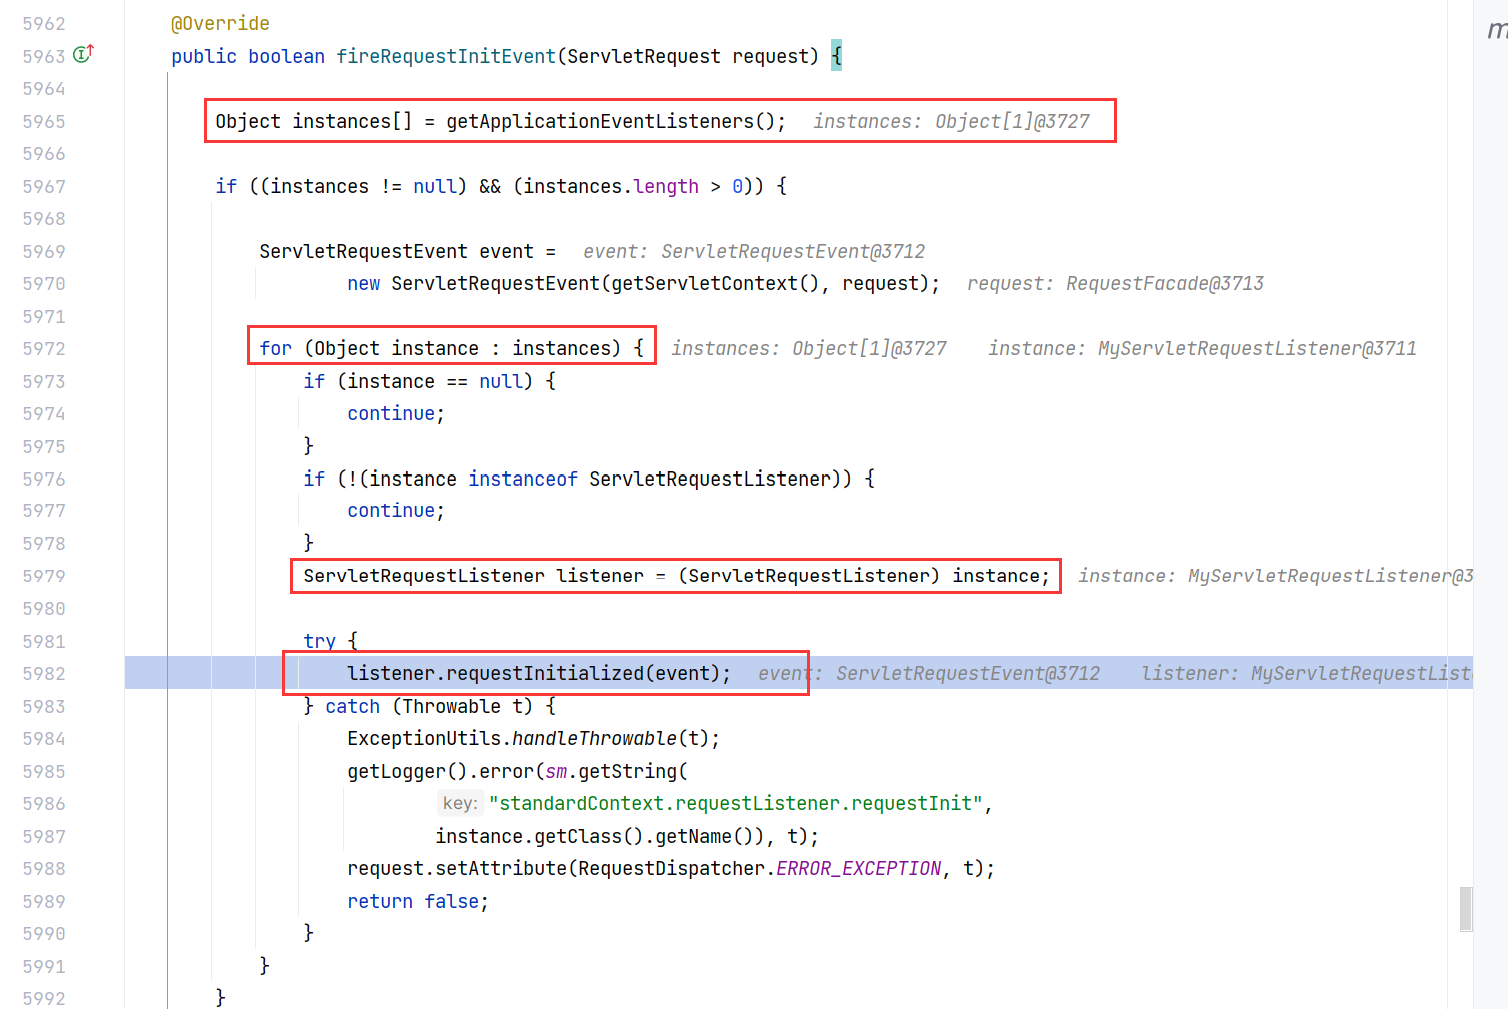Image resolution: width=1508 pixels, height=1009 pixels.
Task: Click the ERROR_EXCEPTION constant
Action: [858, 869]
